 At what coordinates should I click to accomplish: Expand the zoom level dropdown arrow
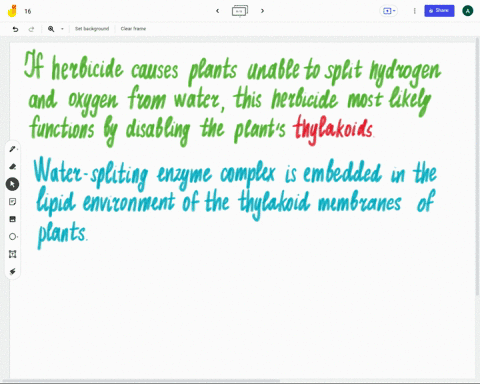[x=62, y=29]
